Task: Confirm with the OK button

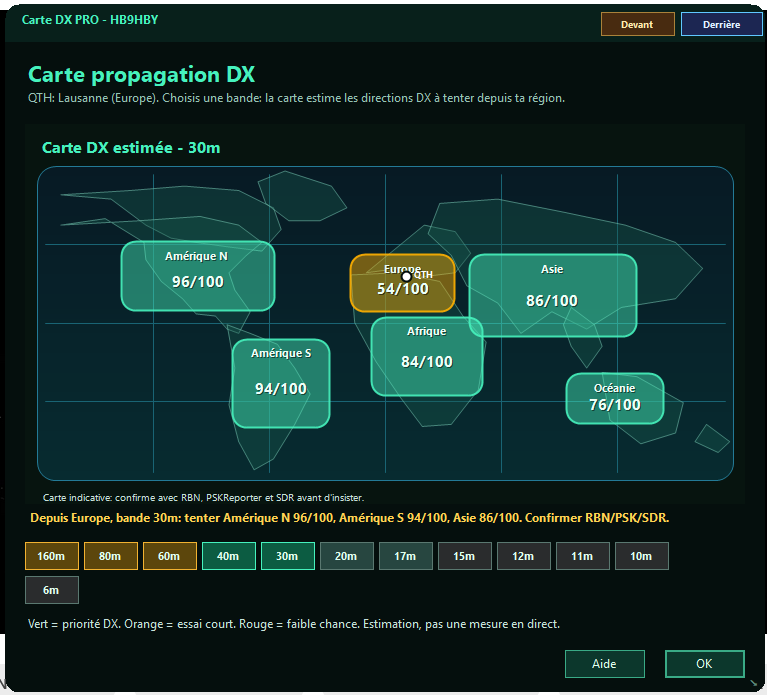Action: pyautogui.click(x=704, y=664)
